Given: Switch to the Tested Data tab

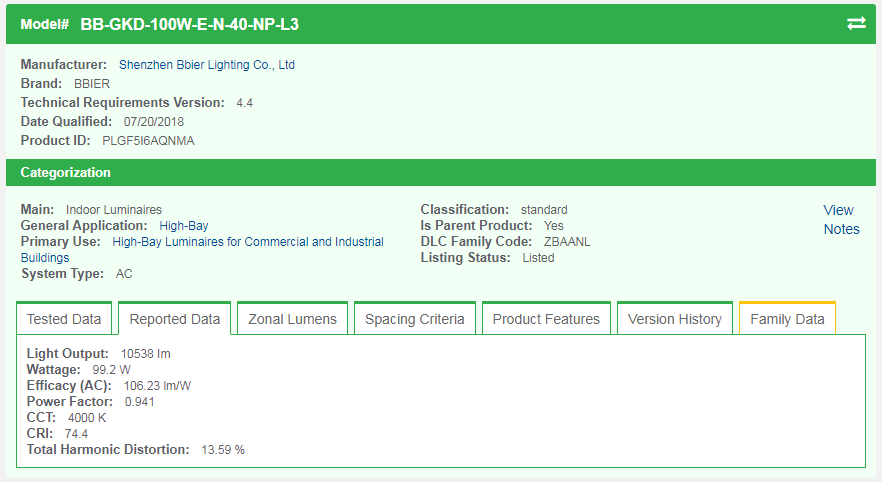Looking at the screenshot, I should 64,319.
